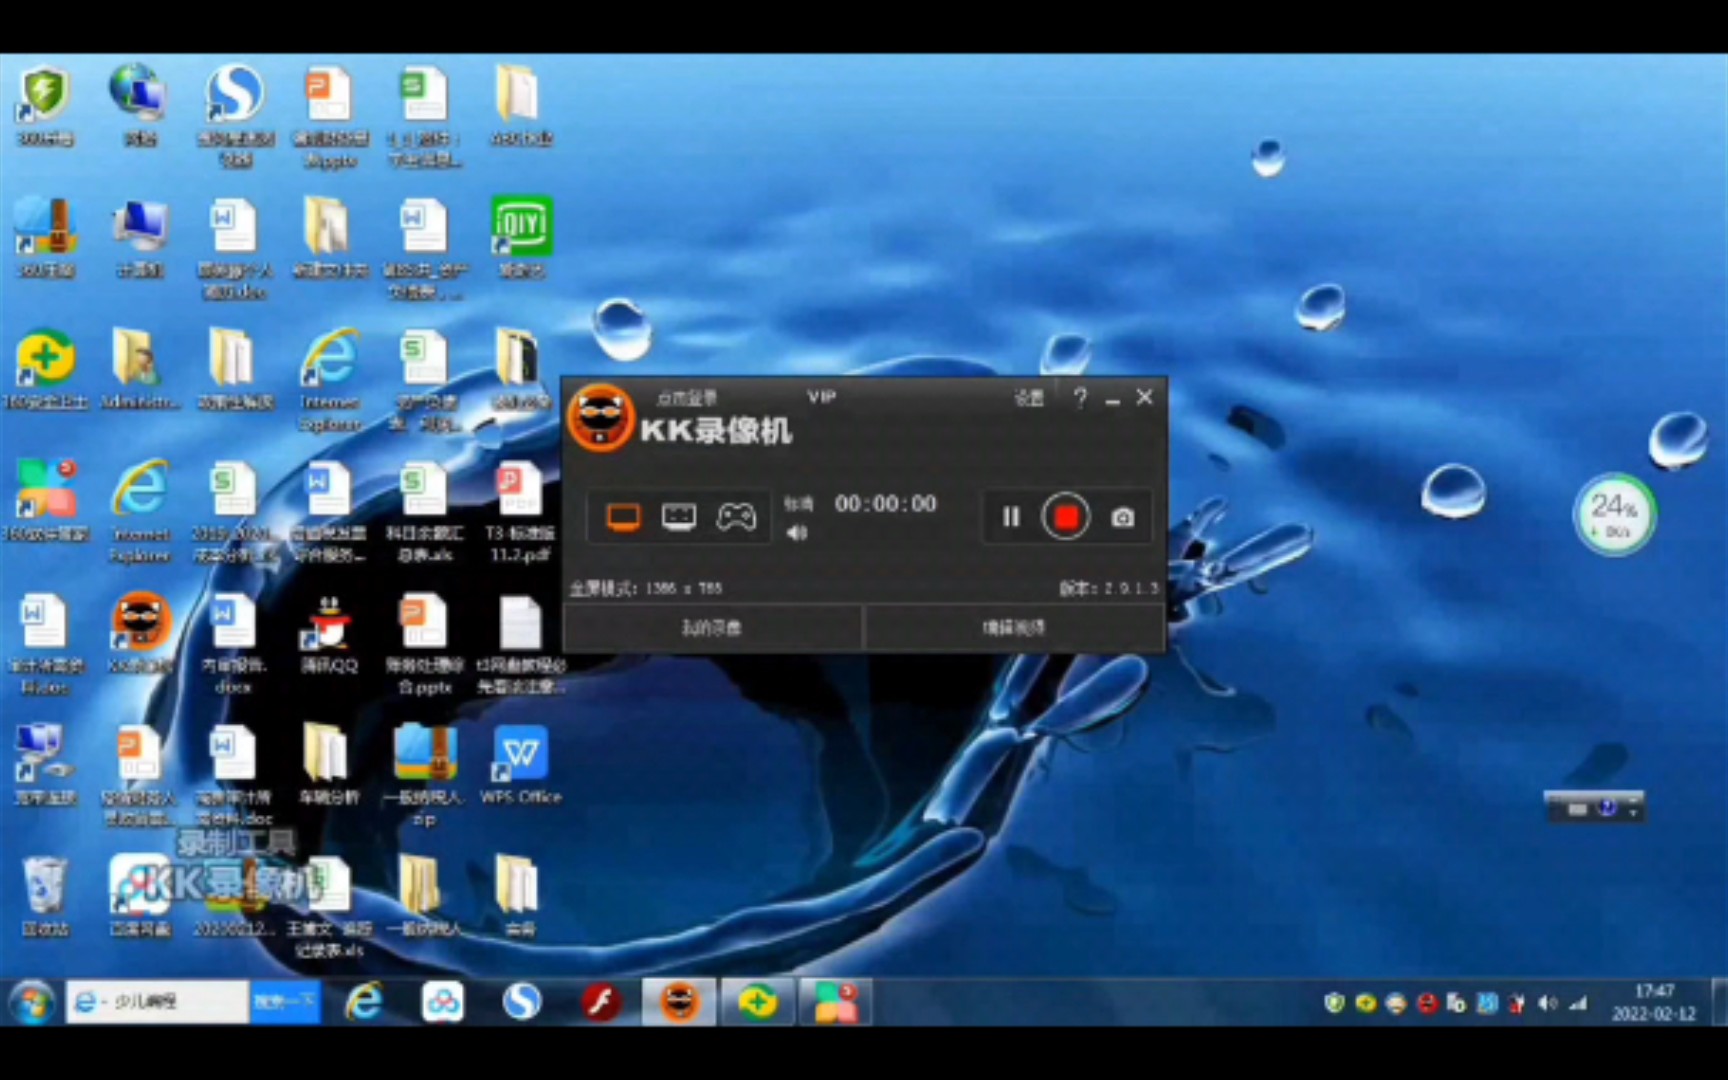
Task: Click the 全屏模式 resolution text
Action: coord(646,588)
